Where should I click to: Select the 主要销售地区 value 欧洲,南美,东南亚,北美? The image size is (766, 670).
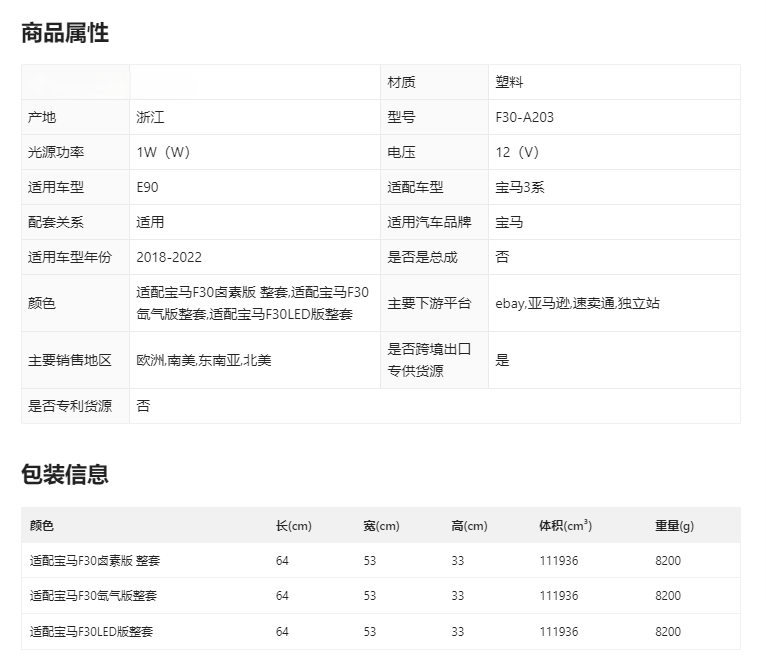[204, 360]
